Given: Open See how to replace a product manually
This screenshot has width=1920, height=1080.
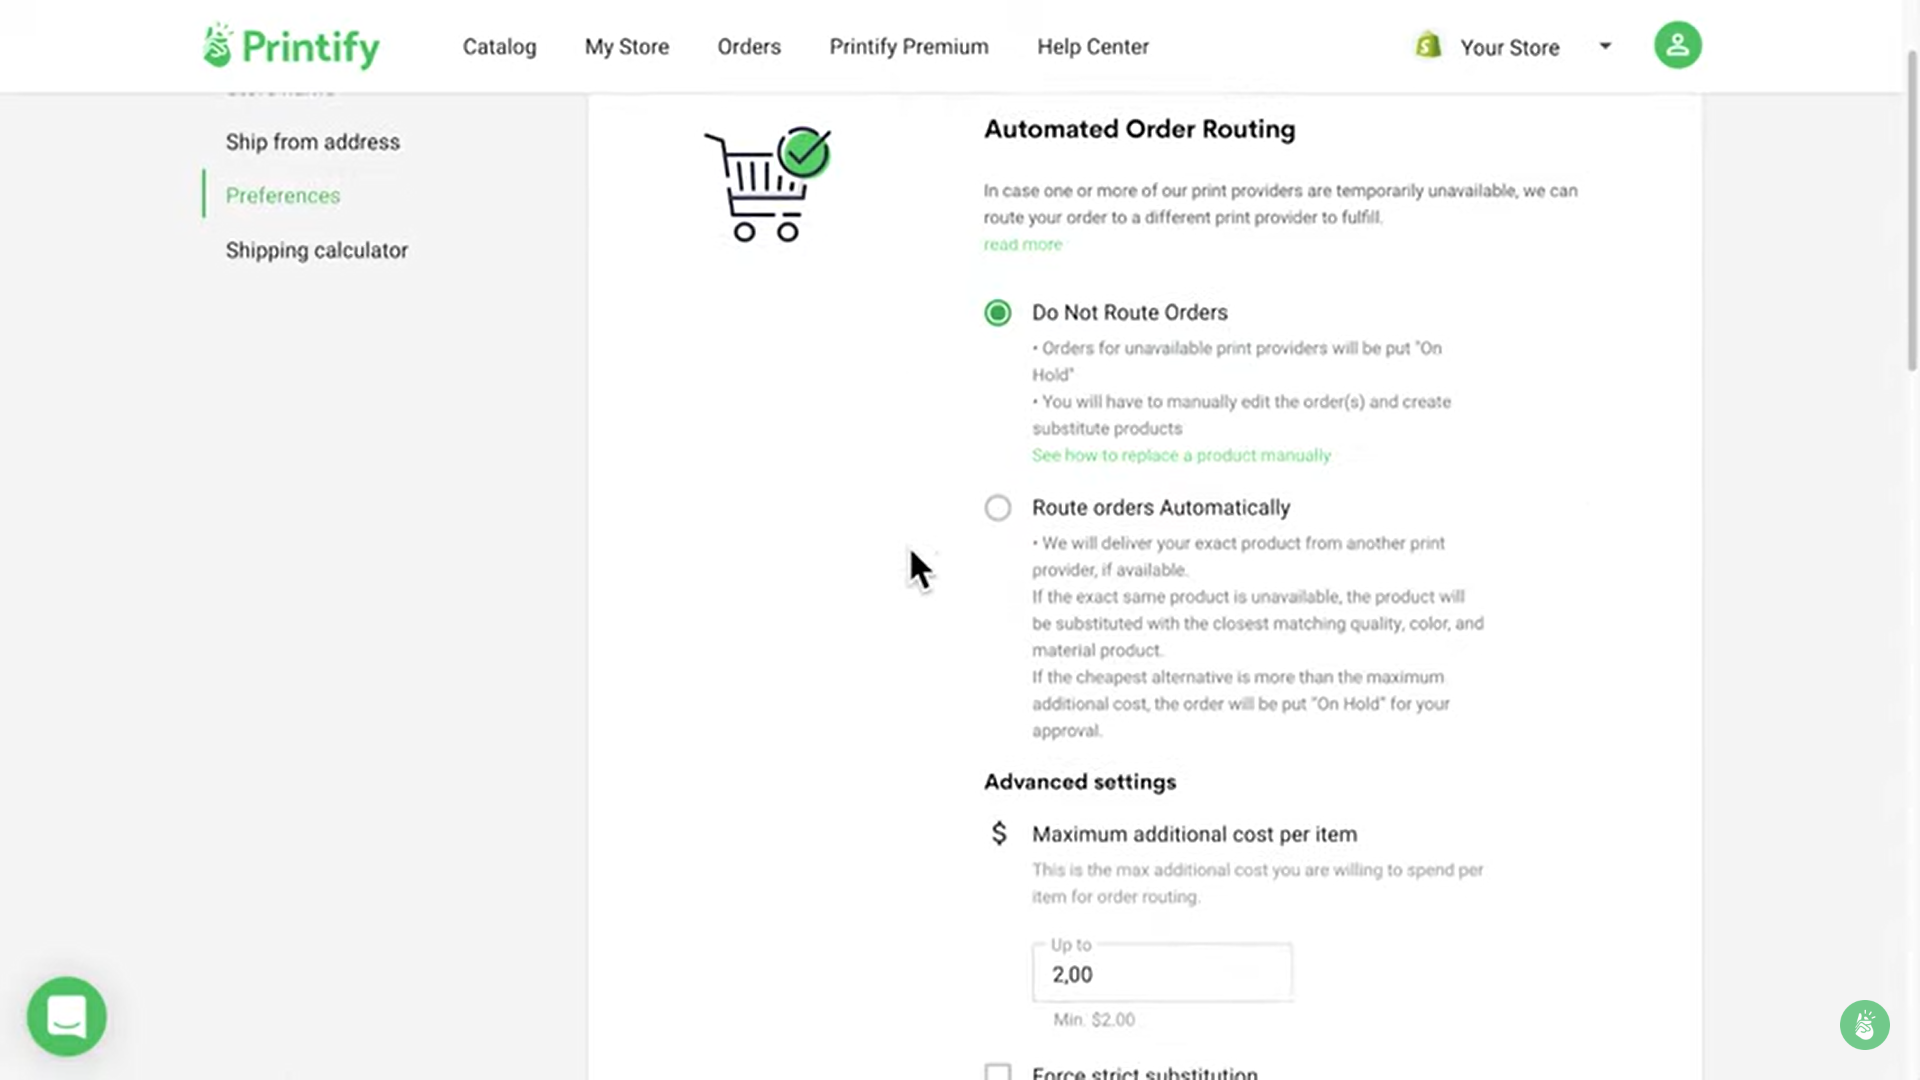Looking at the screenshot, I should (1181, 456).
